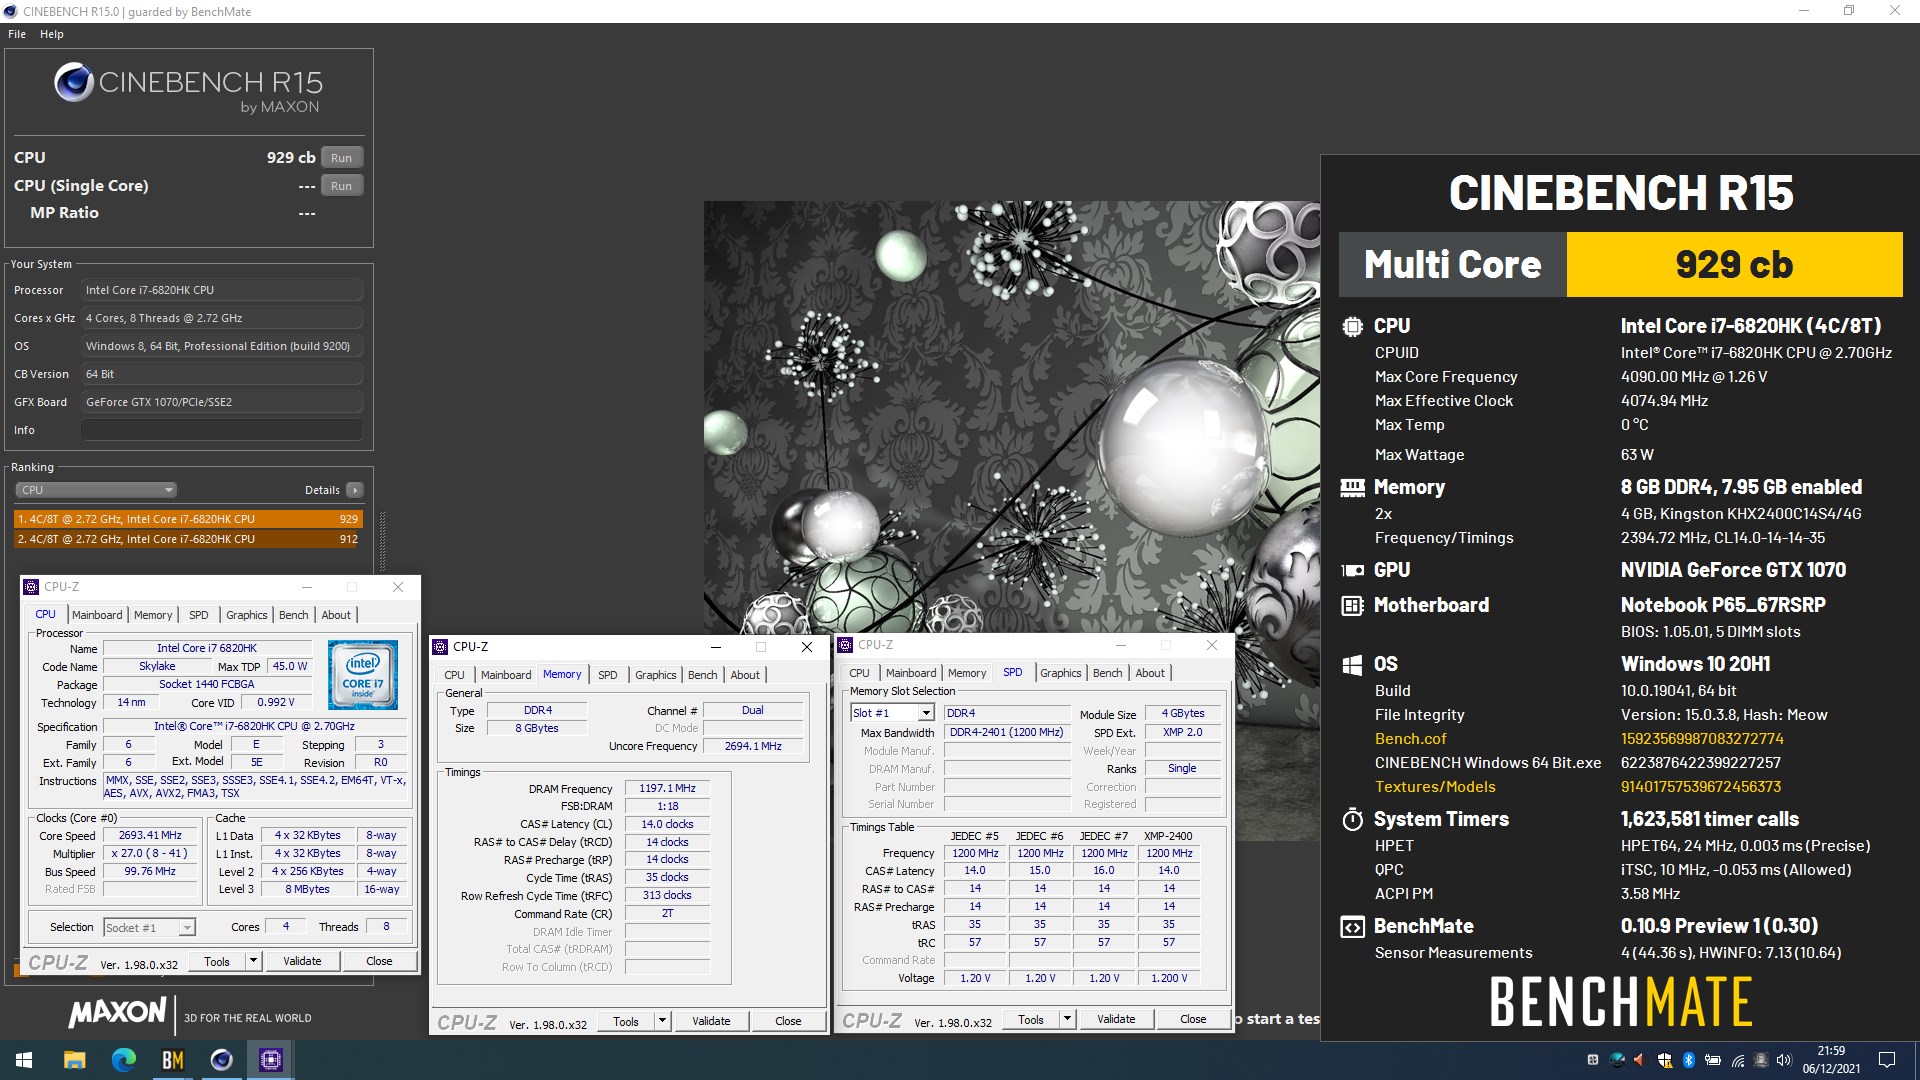1920x1080 pixels.
Task: Switch to Cinebench via its taskbar icon
Action: (221, 1060)
